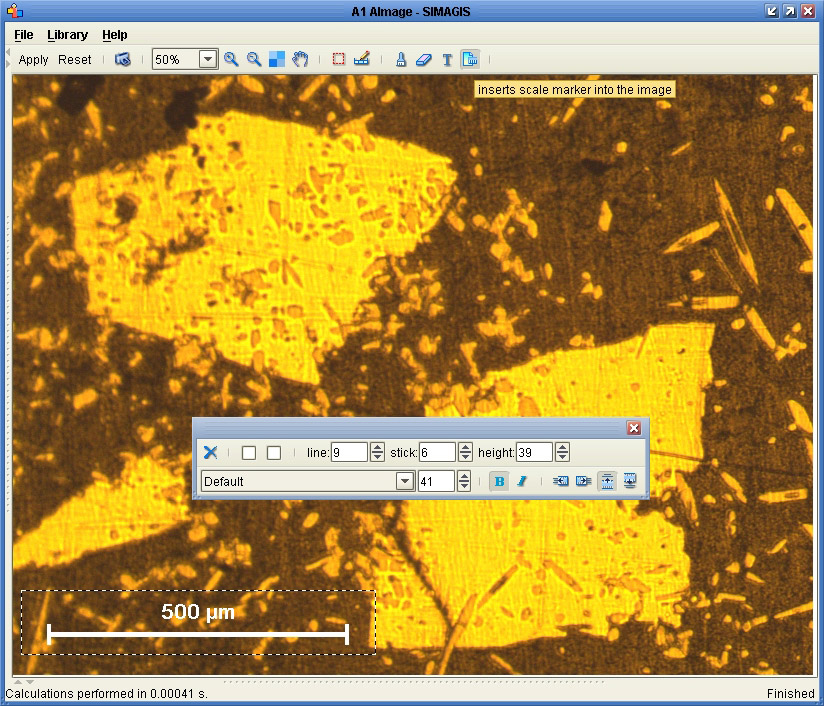Image resolution: width=824 pixels, height=706 pixels.
Task: Open the Library menu
Action: point(67,35)
